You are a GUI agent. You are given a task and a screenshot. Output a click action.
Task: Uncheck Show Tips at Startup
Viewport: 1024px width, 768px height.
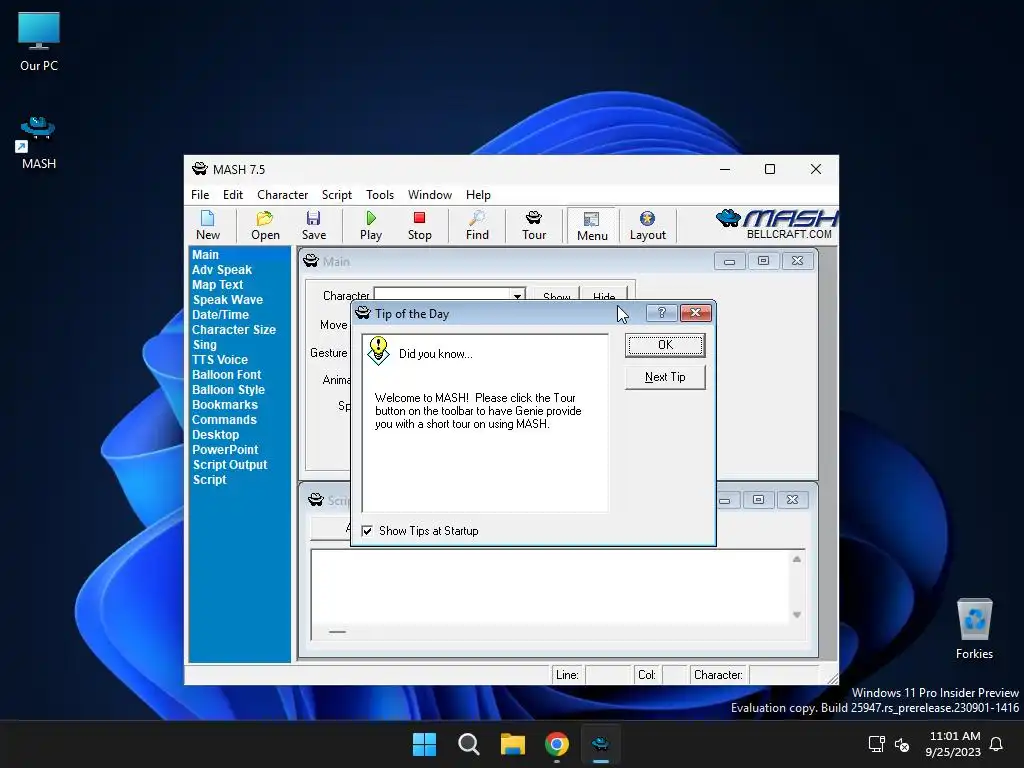pyautogui.click(x=368, y=531)
